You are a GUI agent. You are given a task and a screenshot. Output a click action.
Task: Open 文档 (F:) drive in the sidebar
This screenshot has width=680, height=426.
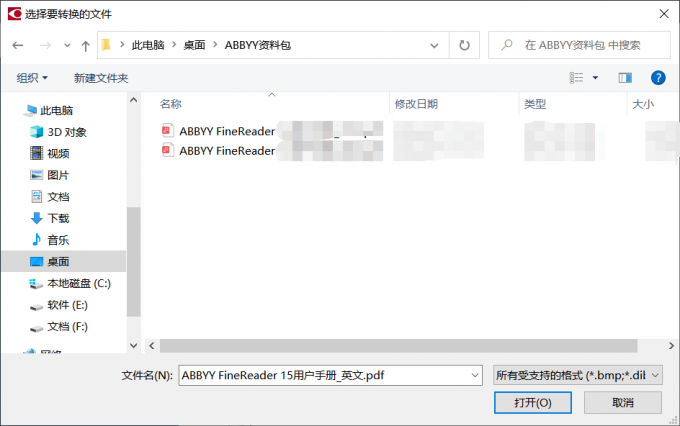(67, 327)
